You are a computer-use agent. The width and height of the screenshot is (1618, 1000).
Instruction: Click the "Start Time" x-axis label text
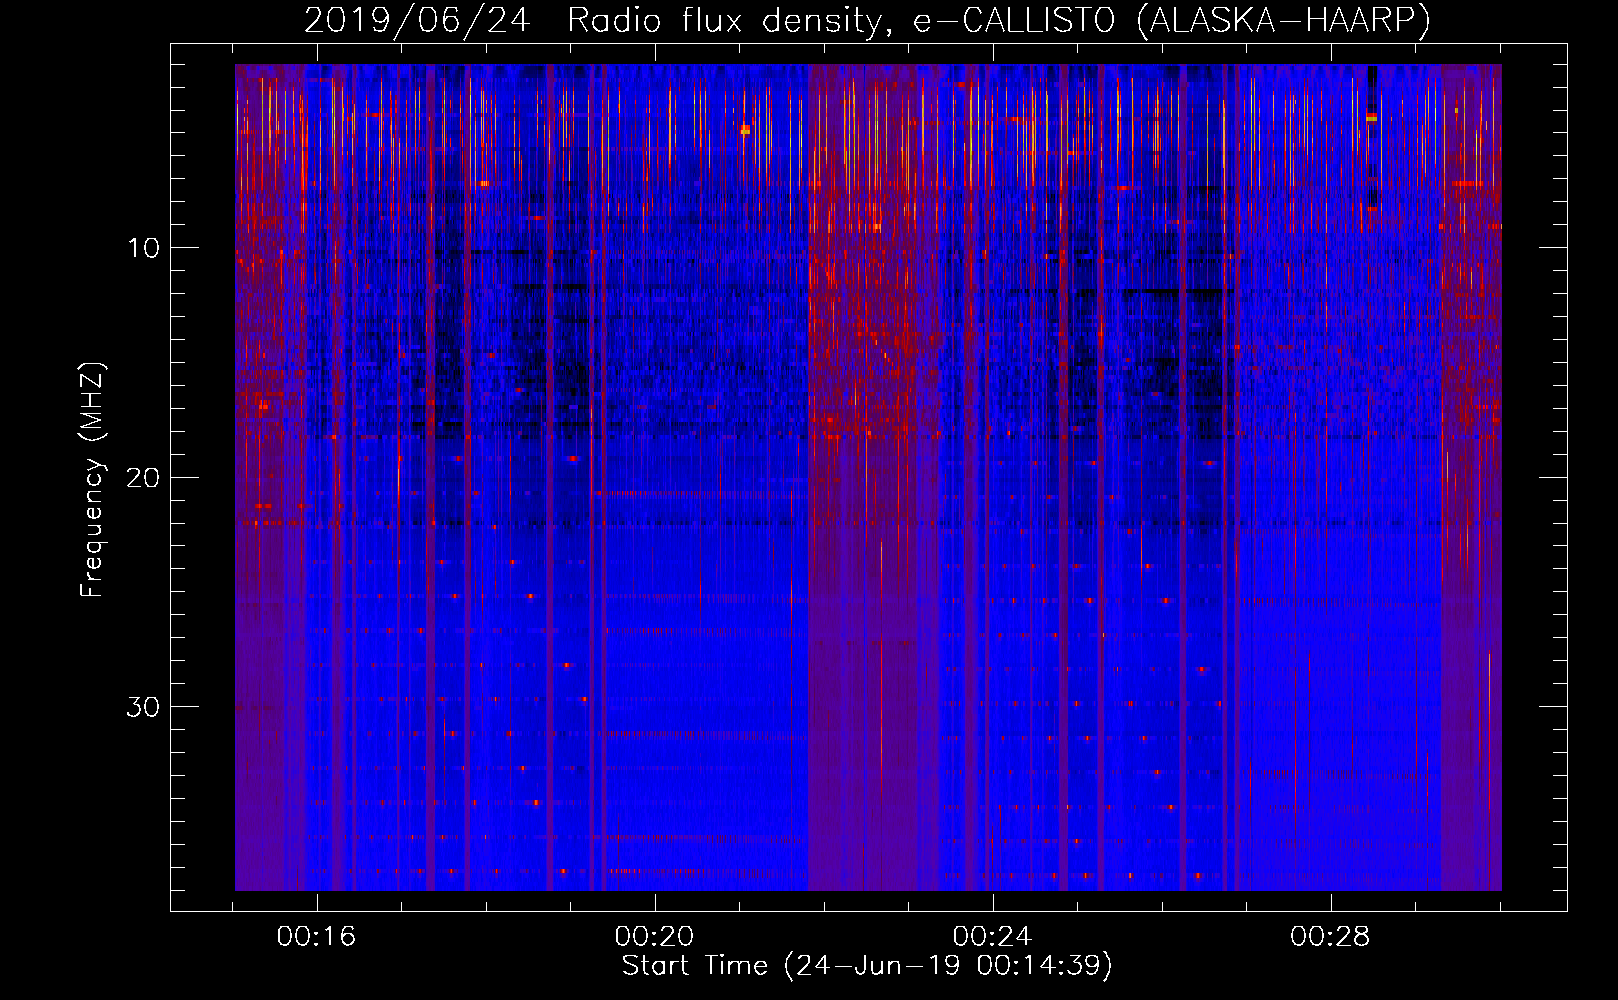[x=694, y=966]
